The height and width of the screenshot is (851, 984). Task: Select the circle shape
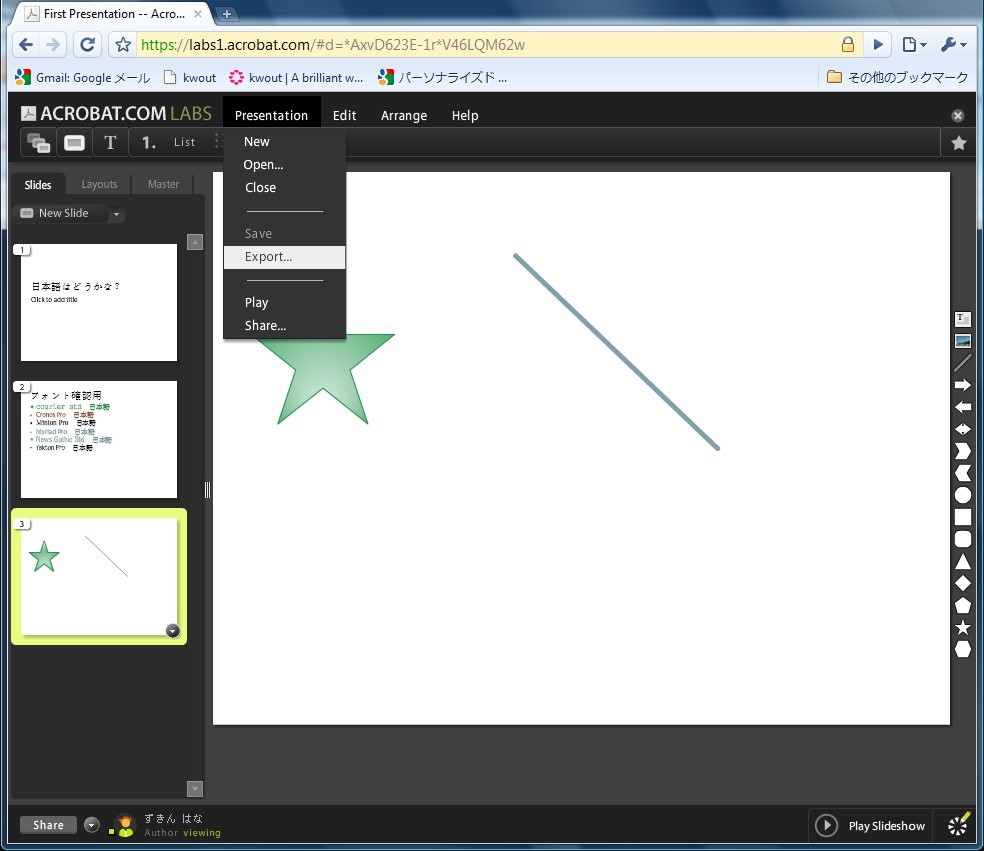[x=962, y=495]
